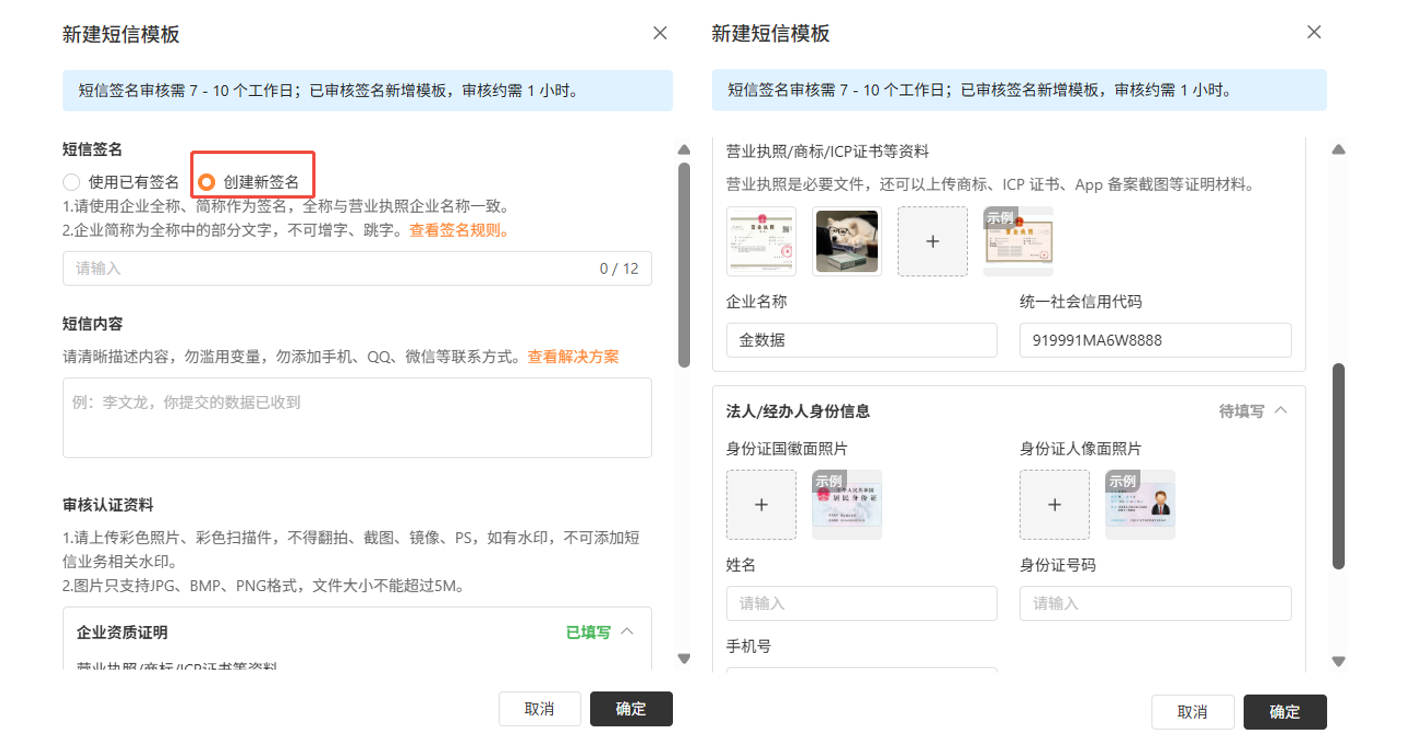Viewport: 1426px width, 745px height.
Task: Click the signature input field showing 0 / 12
Action: coord(357,268)
